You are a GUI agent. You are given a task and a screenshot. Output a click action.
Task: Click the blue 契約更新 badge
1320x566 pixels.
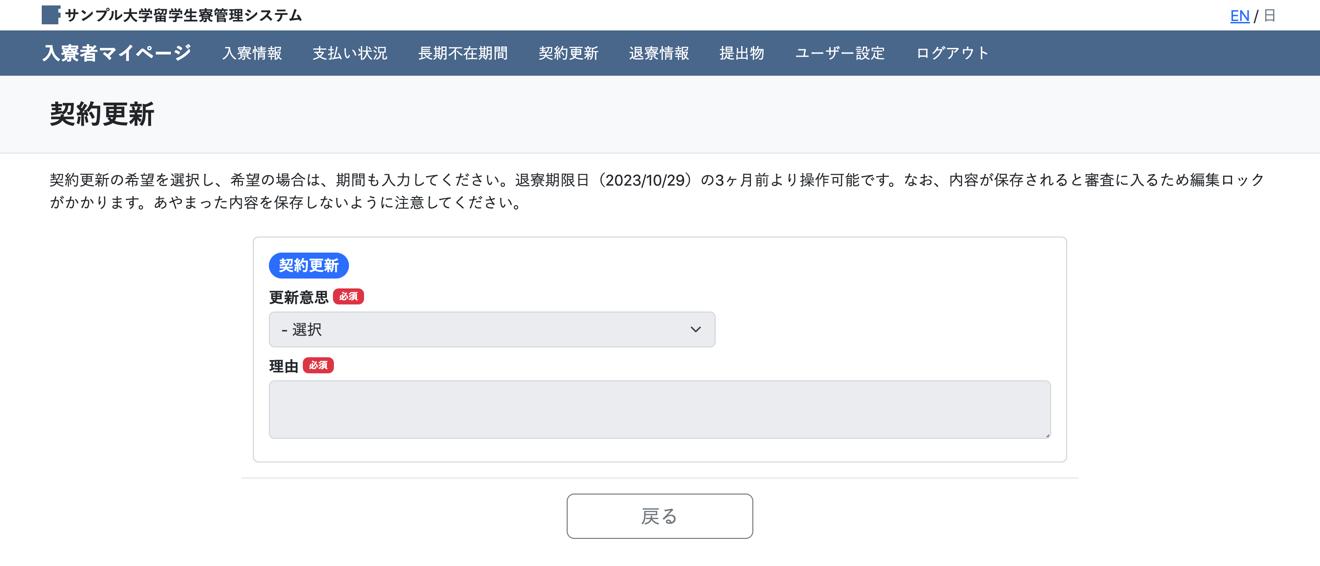coord(308,266)
